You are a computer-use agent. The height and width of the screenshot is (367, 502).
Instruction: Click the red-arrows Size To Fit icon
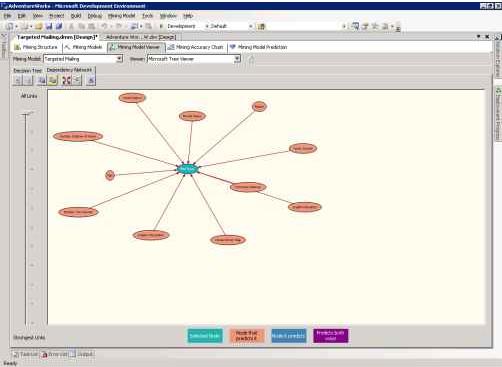coord(67,80)
